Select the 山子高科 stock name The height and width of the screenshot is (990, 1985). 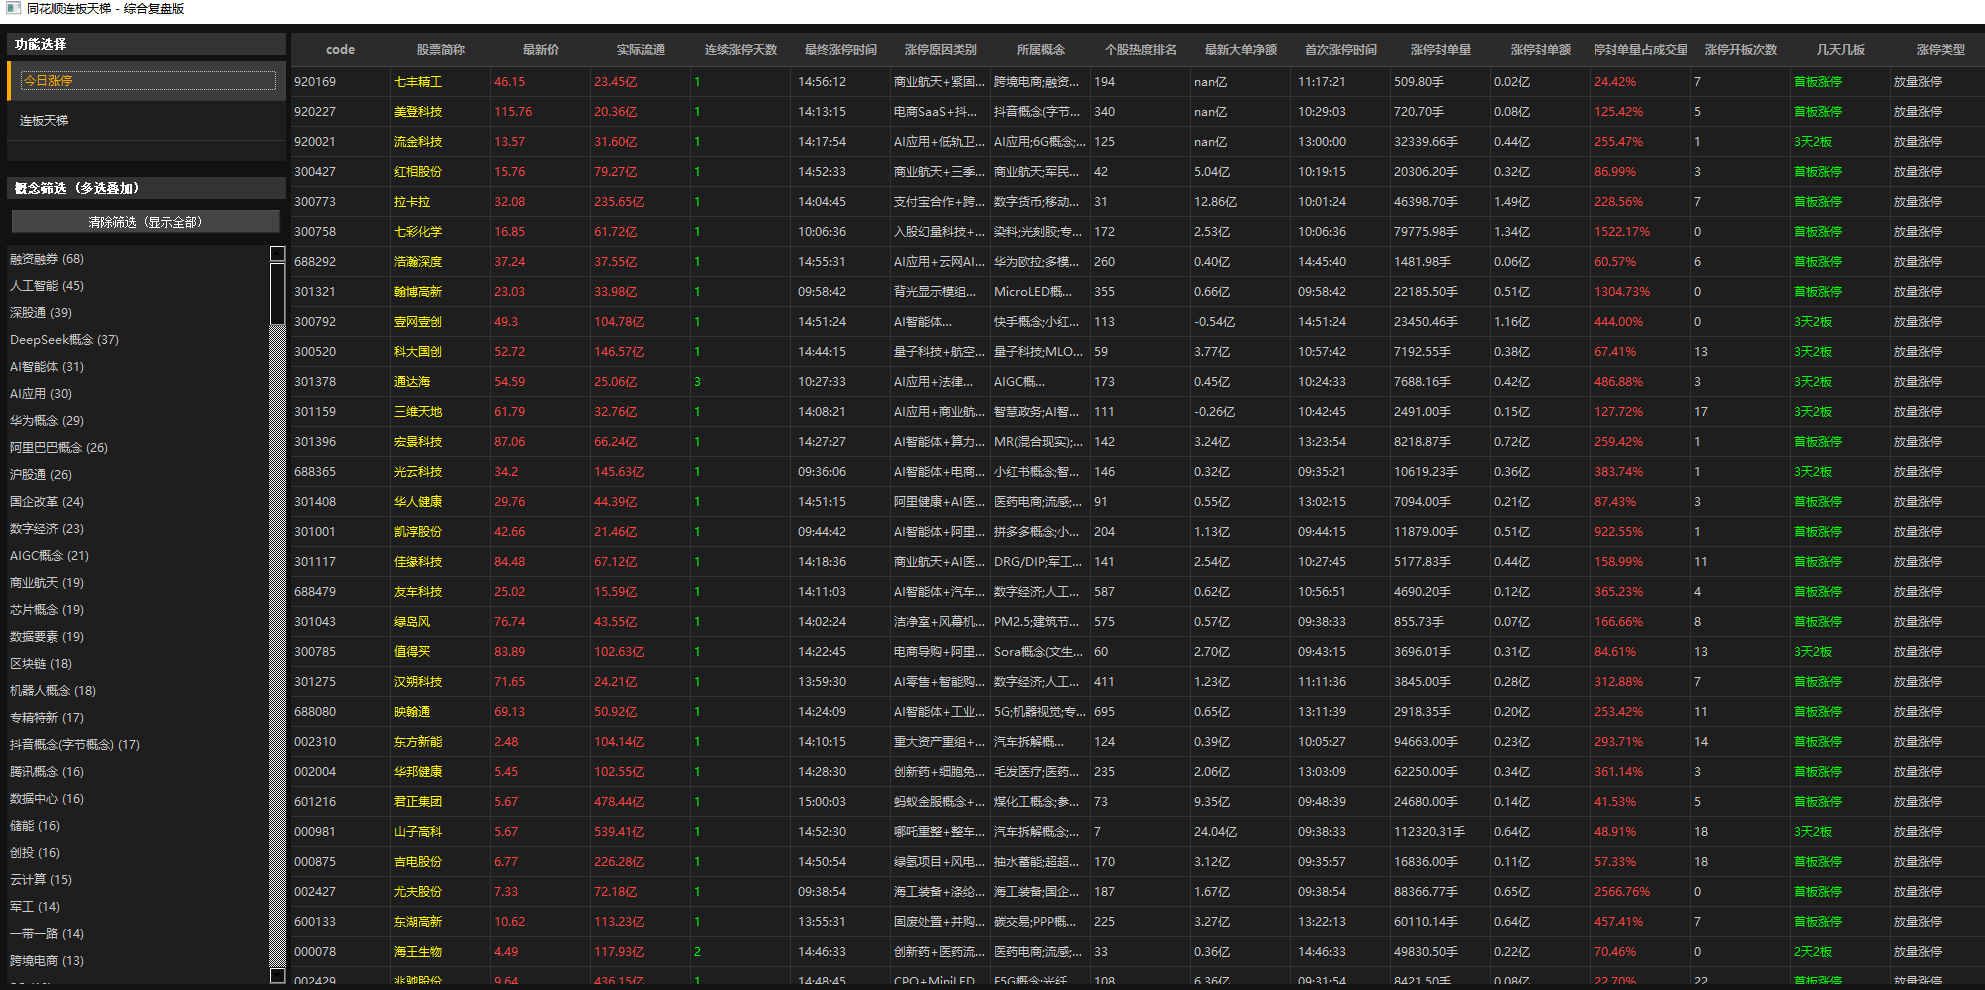(x=418, y=832)
